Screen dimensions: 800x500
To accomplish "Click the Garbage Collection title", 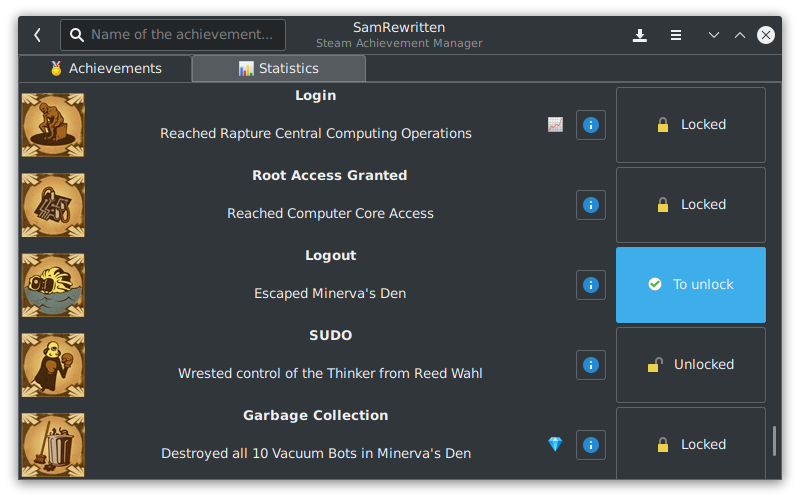I will 316,416.
